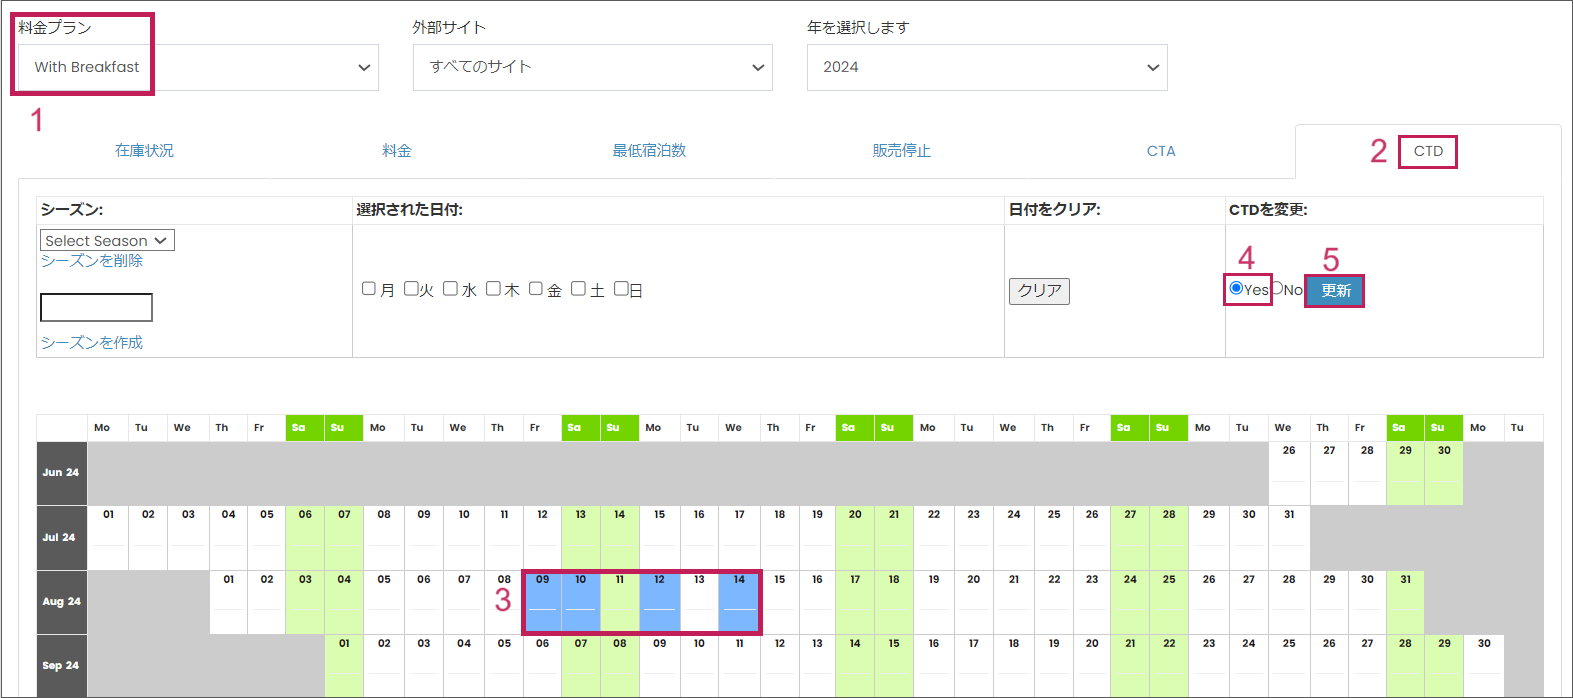Select the Aug 24 cell for day 31
This screenshot has height=698, width=1573.
click(1406, 602)
